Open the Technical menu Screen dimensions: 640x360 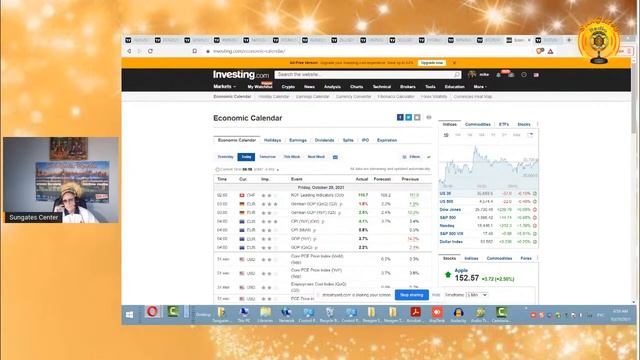click(382, 87)
